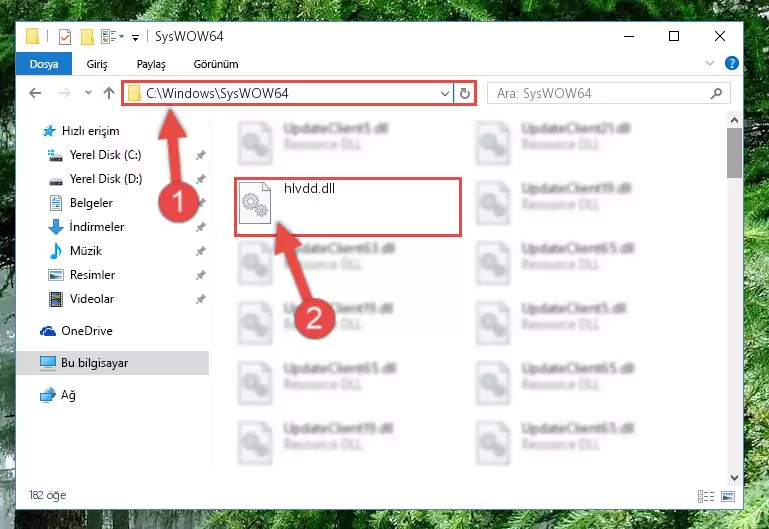Select Ağ network in navigation pane

coord(58,395)
